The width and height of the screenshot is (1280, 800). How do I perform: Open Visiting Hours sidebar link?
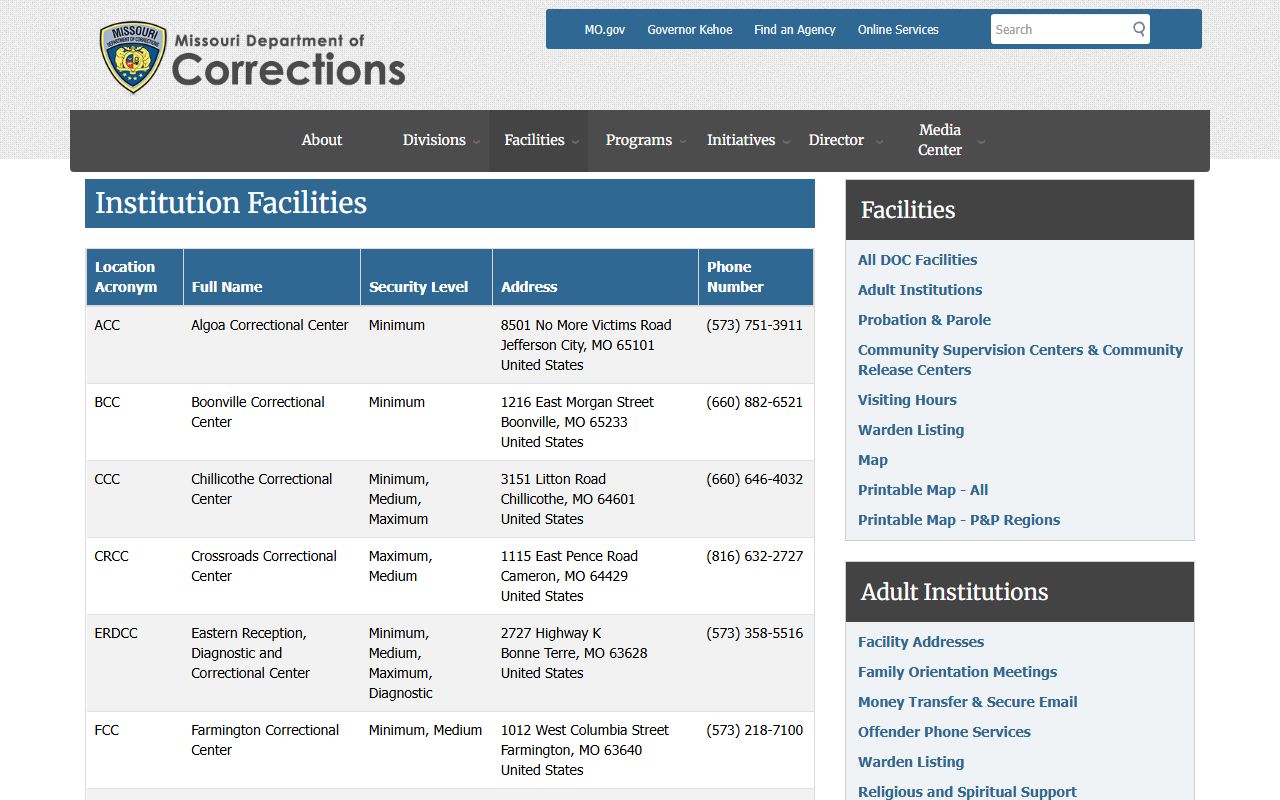pos(907,400)
